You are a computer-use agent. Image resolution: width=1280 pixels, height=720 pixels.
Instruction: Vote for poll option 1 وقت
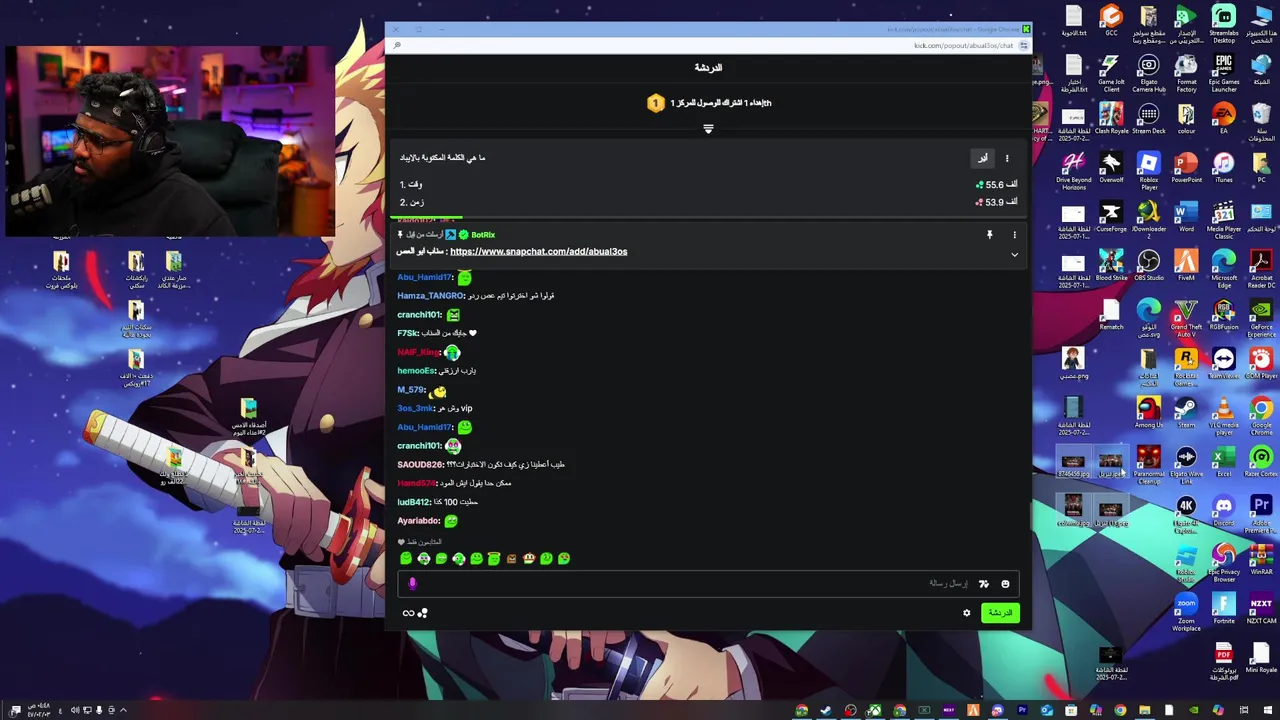click(x=708, y=184)
